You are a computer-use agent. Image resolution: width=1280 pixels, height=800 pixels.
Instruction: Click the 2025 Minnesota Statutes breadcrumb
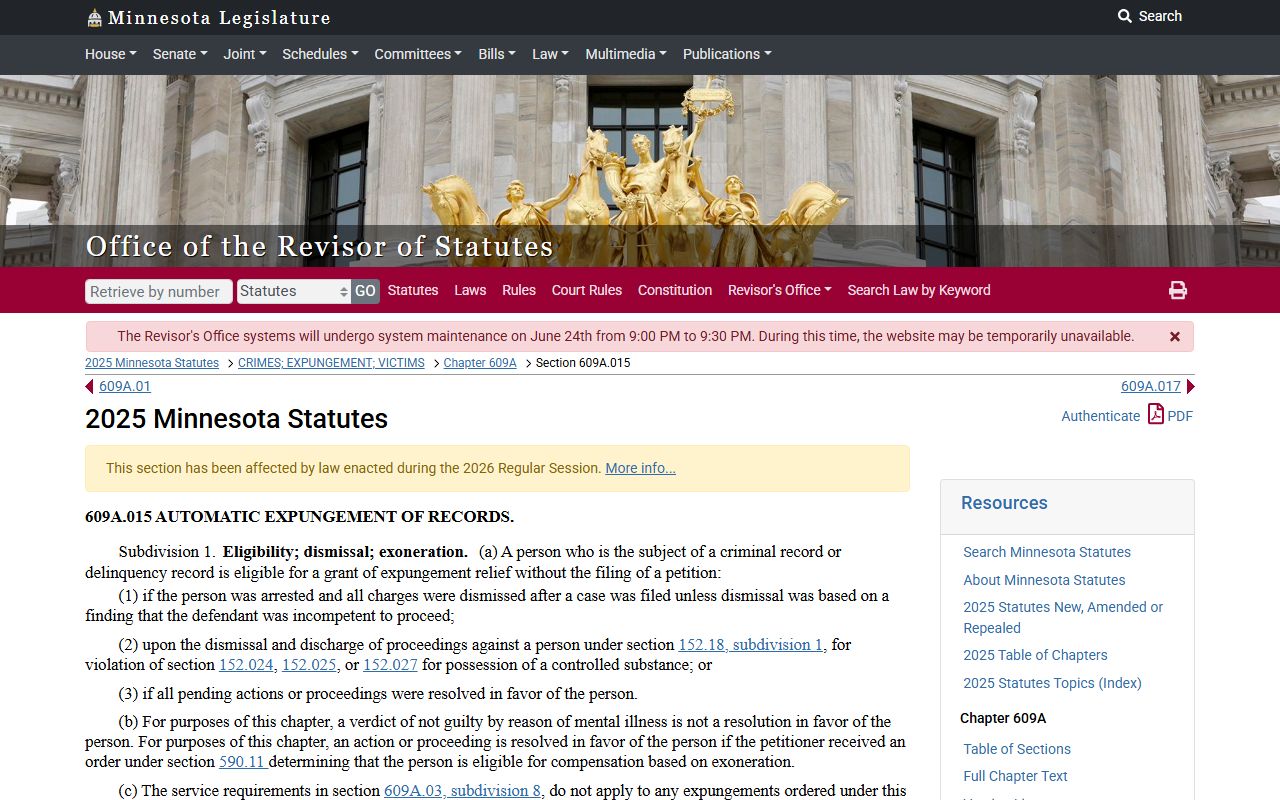152,363
